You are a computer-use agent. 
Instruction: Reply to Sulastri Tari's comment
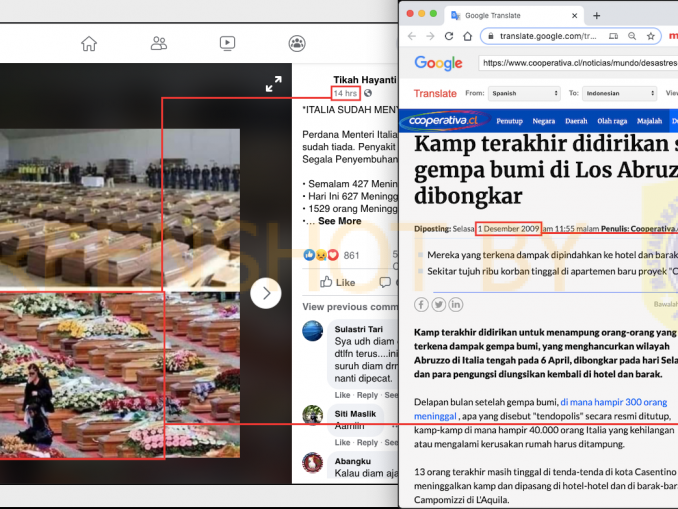click(368, 395)
